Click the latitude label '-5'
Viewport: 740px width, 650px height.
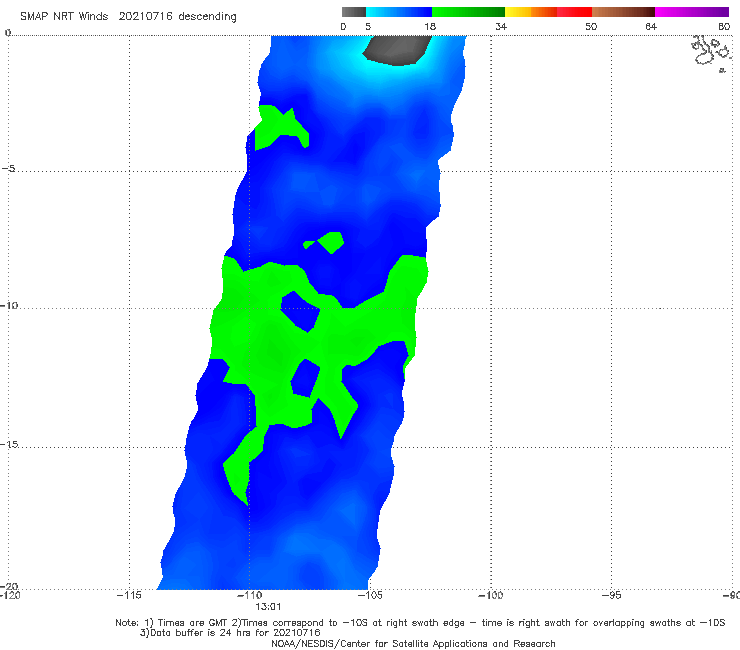[x=8, y=169]
